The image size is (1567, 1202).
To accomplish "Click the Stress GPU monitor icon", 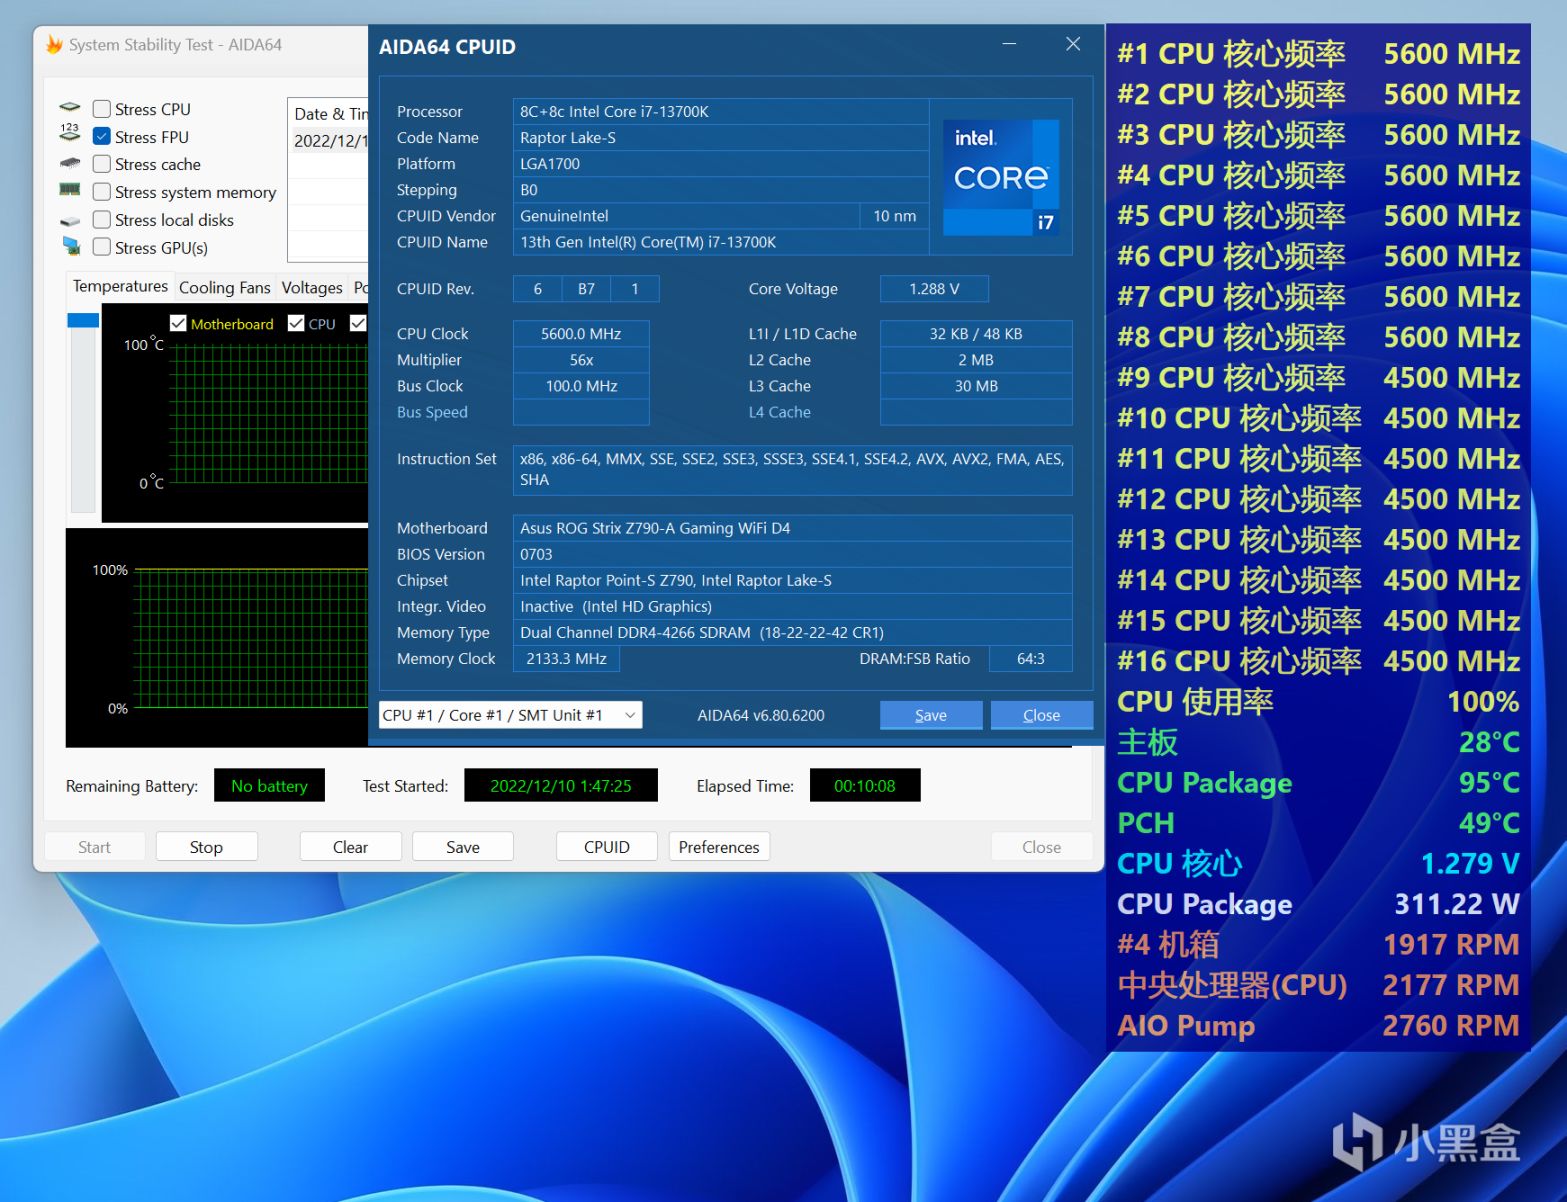I will click(x=70, y=246).
